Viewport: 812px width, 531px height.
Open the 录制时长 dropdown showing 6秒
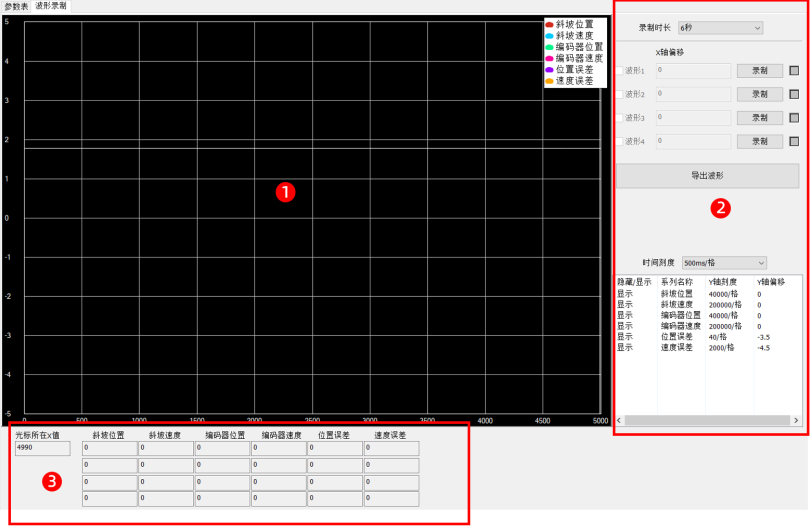click(x=720, y=28)
